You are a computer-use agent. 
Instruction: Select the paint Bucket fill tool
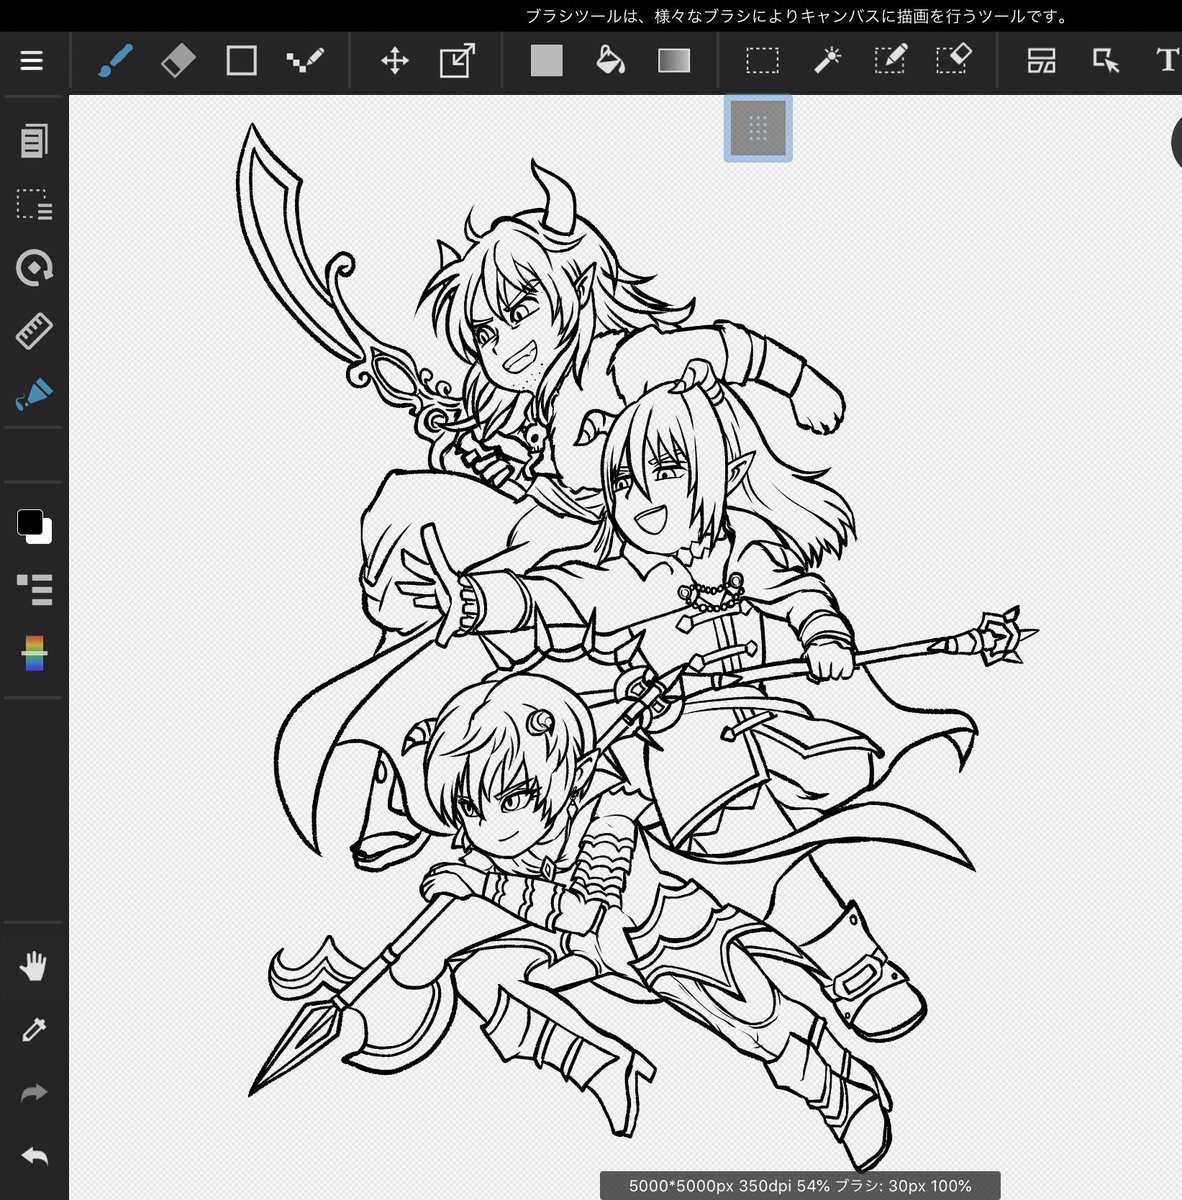(610, 61)
